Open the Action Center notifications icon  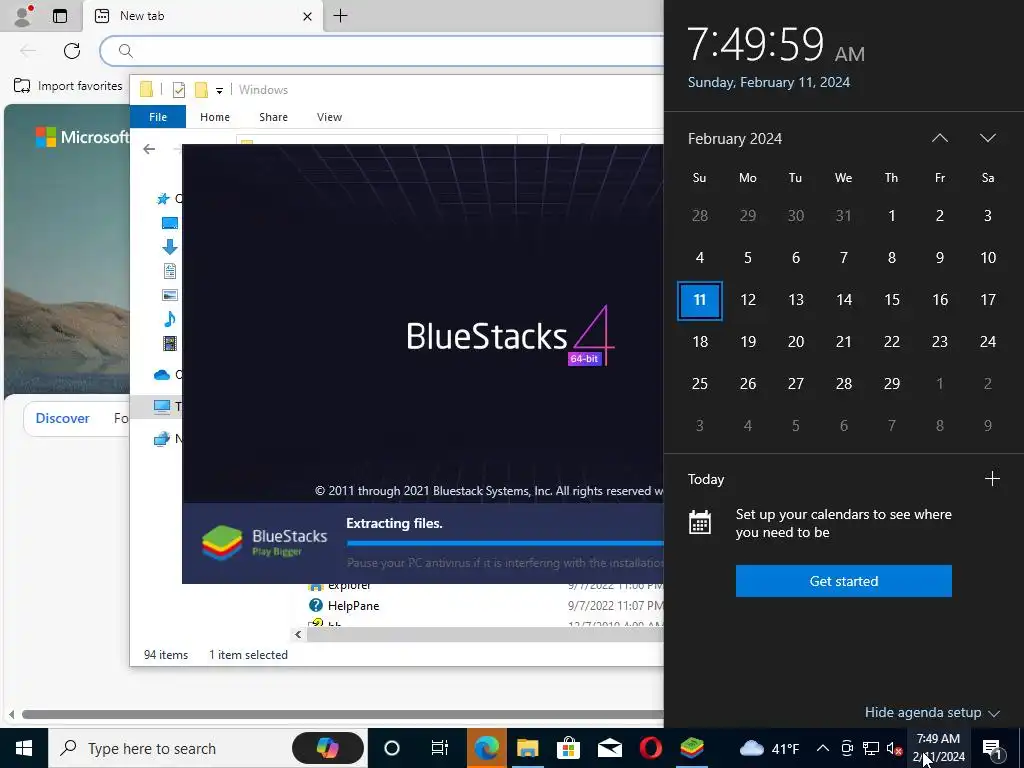click(x=992, y=748)
